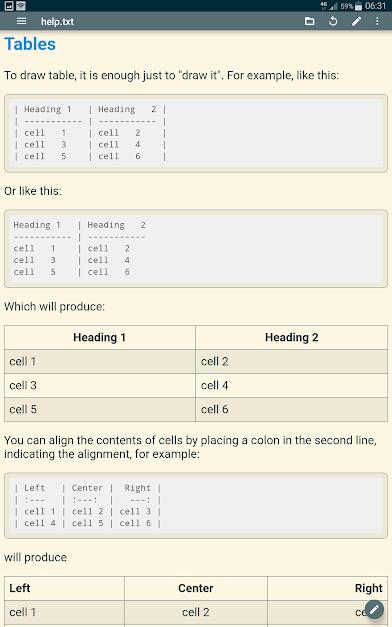The image size is (392, 627).
Task: Click the clock in status bar
Action: 375,6
